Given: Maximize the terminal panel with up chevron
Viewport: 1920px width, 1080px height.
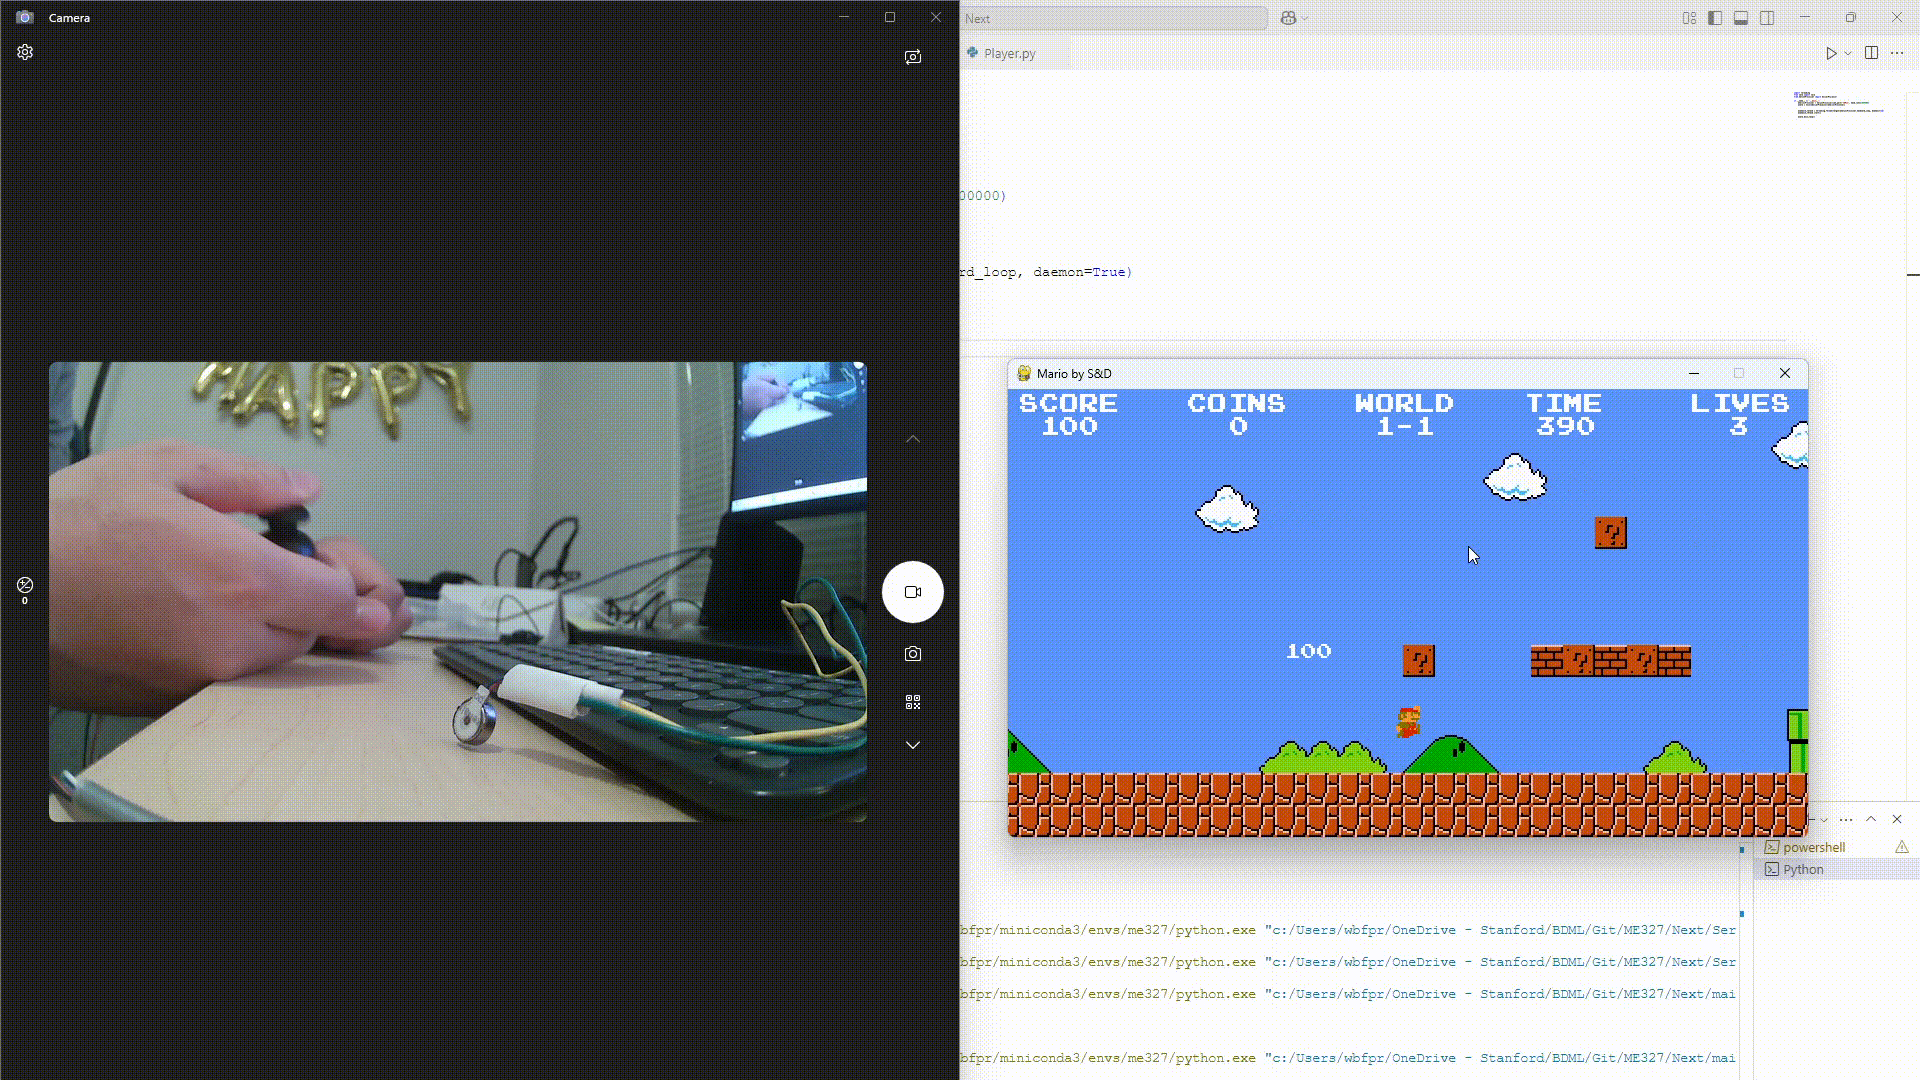Looking at the screenshot, I should (x=1871, y=819).
